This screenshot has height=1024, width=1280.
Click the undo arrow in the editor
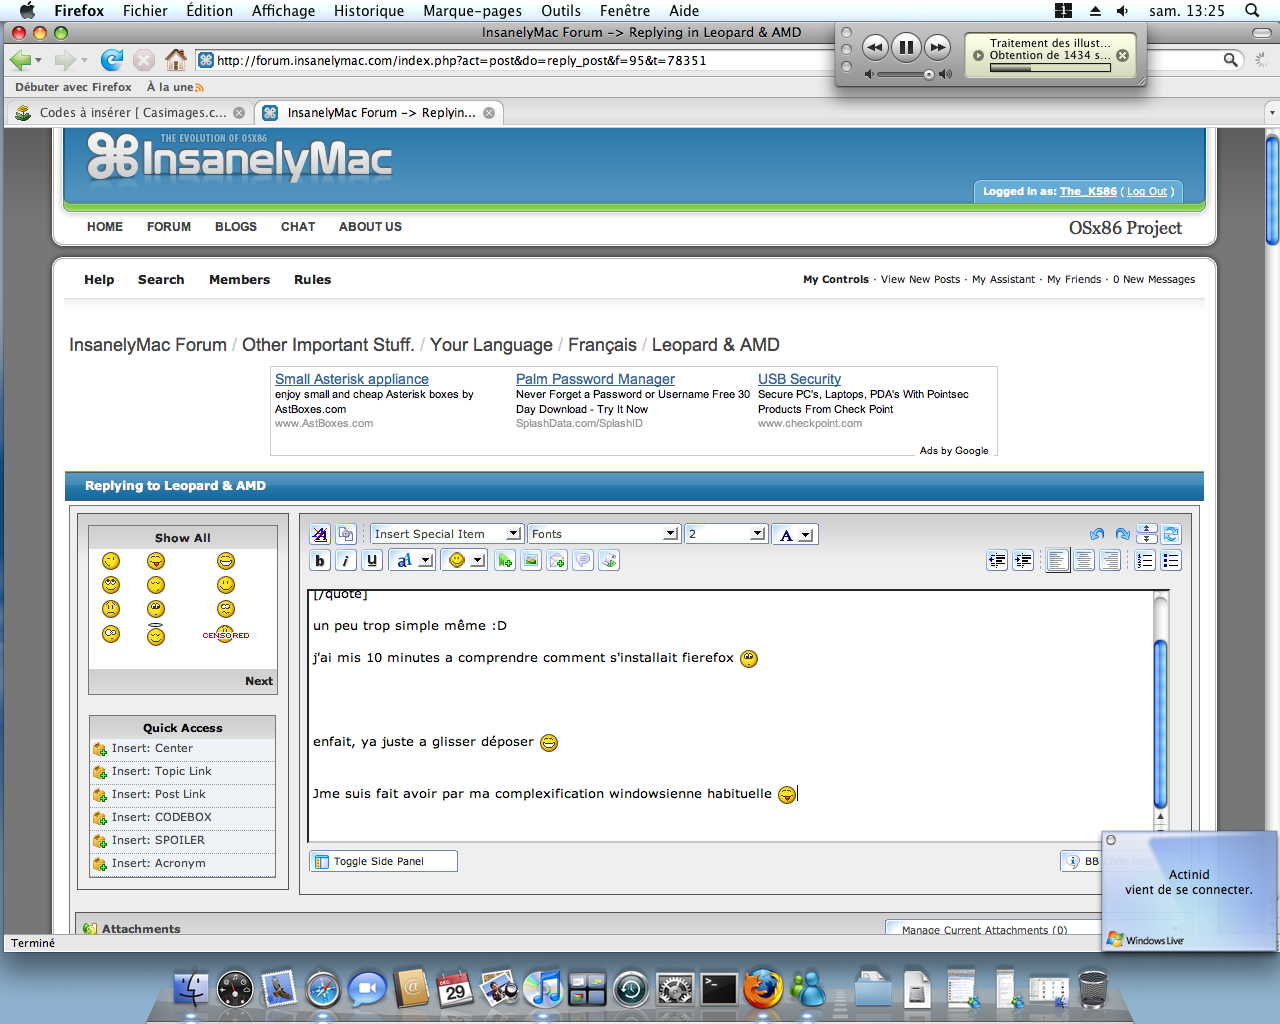(1097, 534)
